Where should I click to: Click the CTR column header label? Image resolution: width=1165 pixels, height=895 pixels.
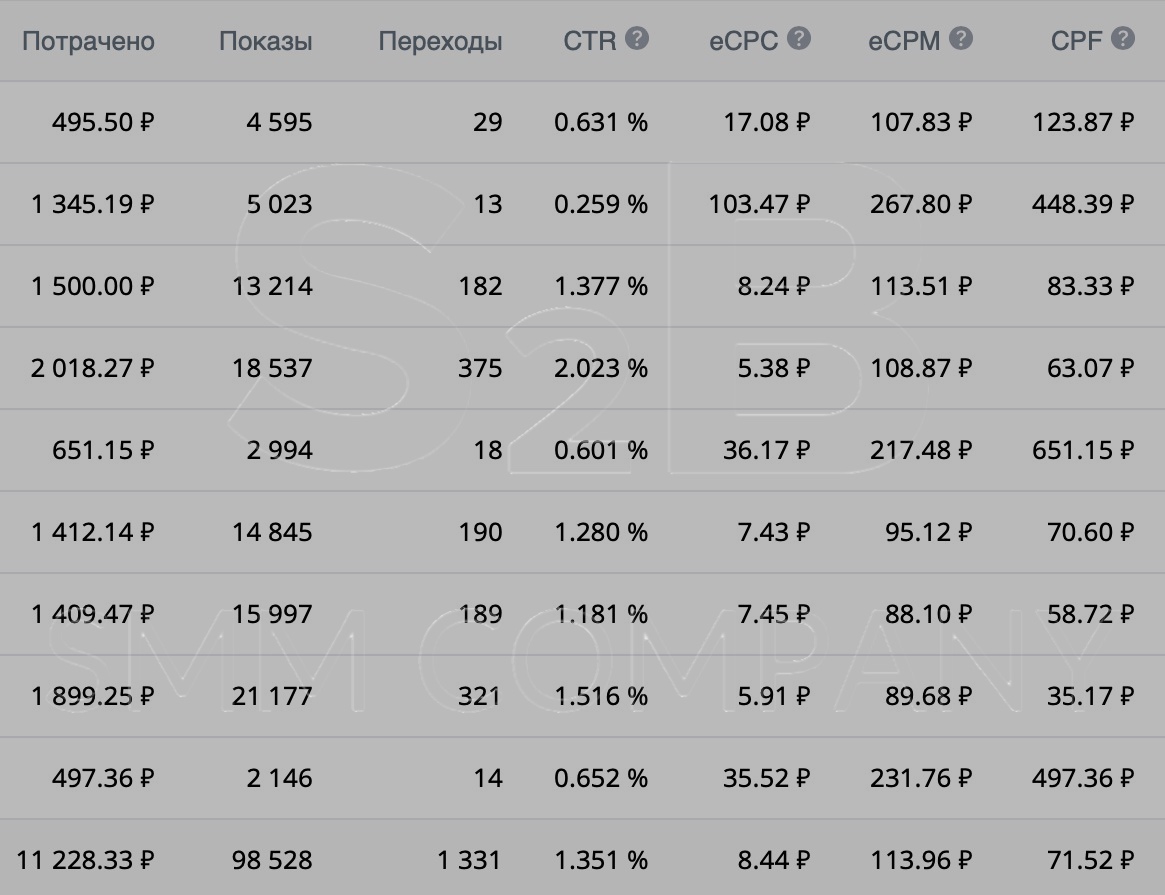point(590,41)
